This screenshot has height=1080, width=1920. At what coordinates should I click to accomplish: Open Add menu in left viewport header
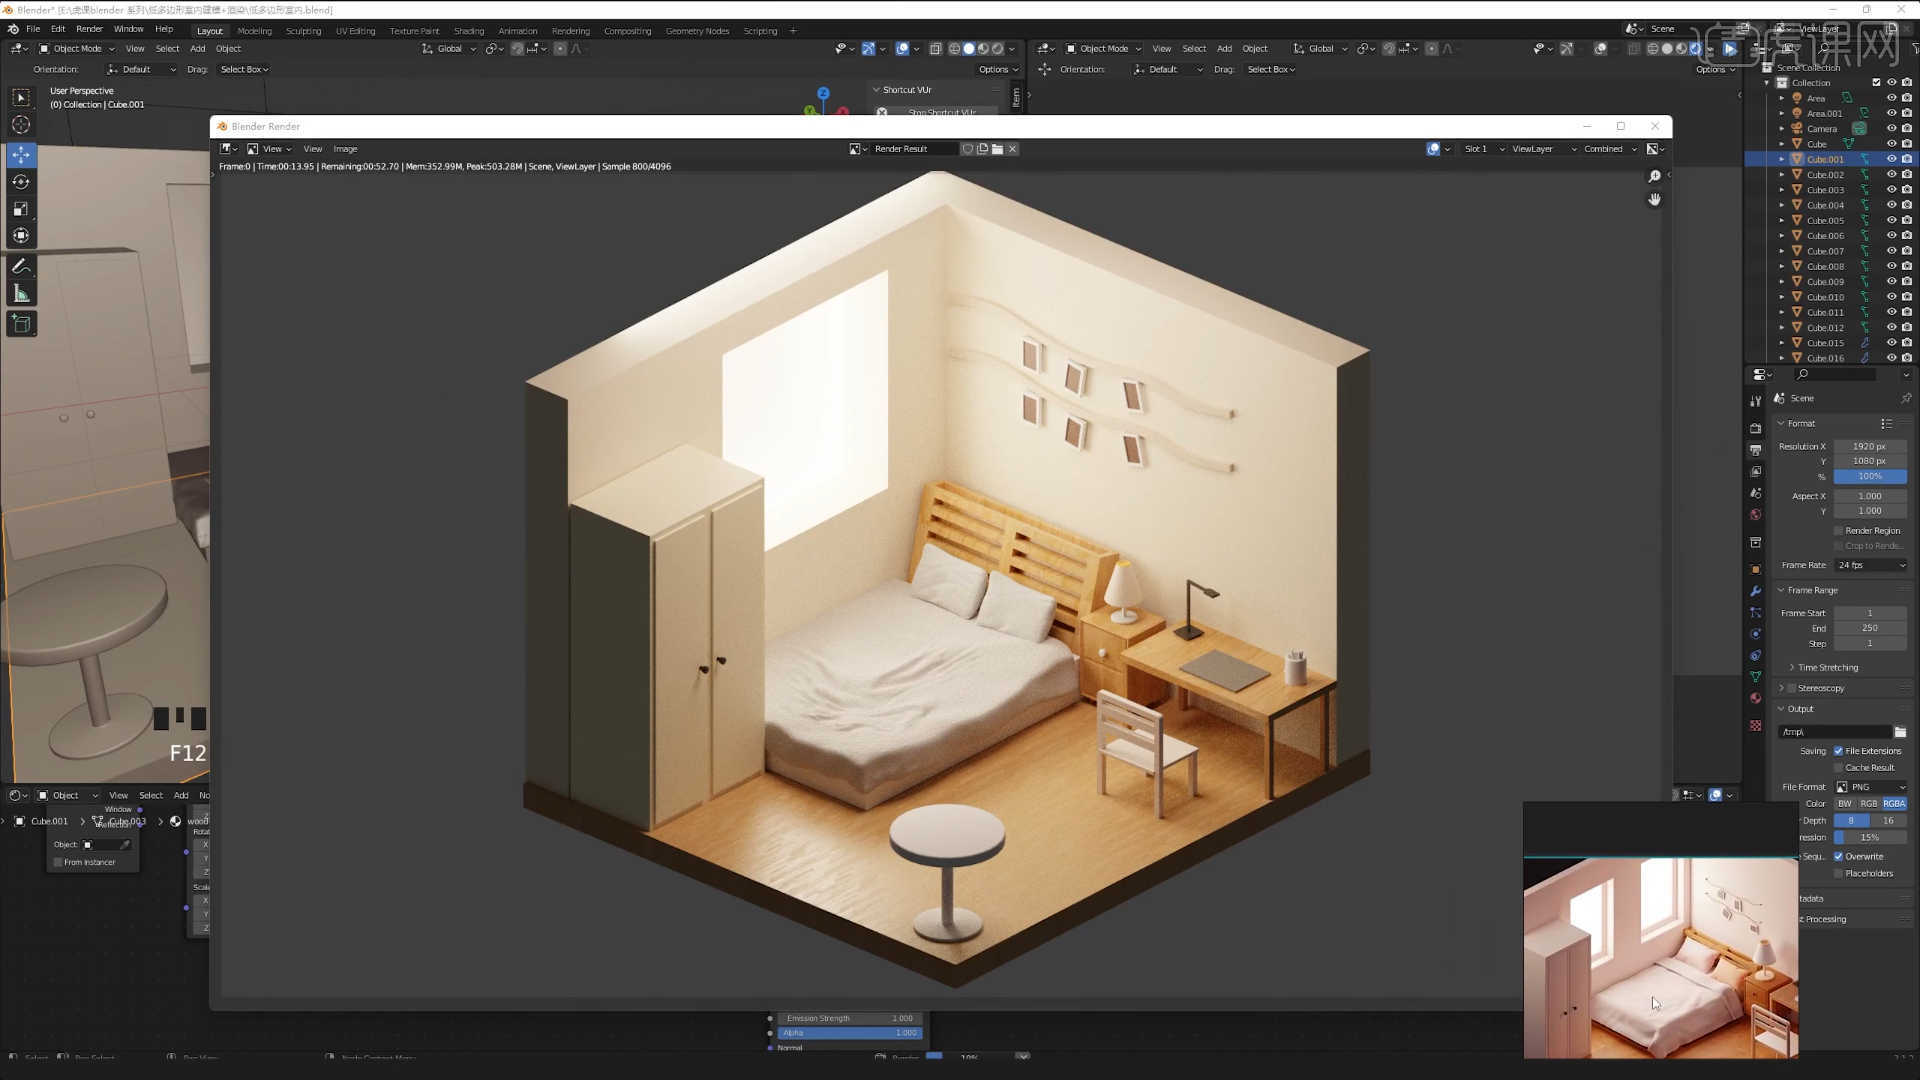[198, 48]
